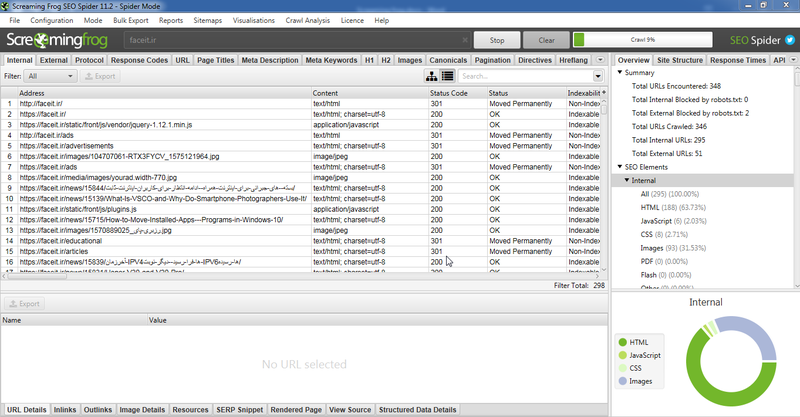Switch to the Response Times tab
The image size is (800, 417).
(738, 60)
